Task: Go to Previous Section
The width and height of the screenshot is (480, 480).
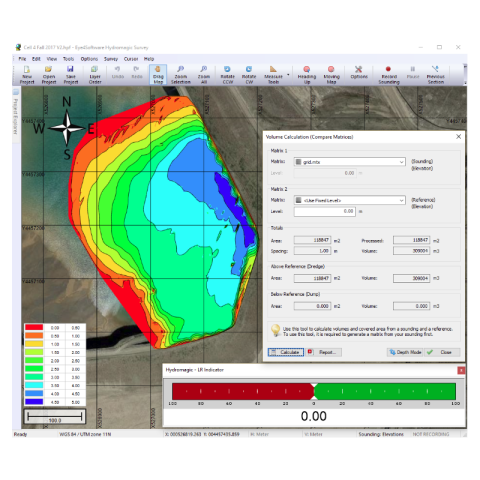Action: pyautogui.click(x=435, y=75)
